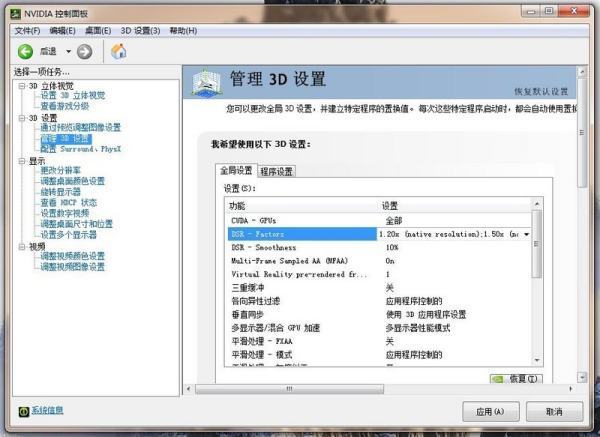
Task: Switch to the 全局设置 tab
Action: tap(236, 170)
